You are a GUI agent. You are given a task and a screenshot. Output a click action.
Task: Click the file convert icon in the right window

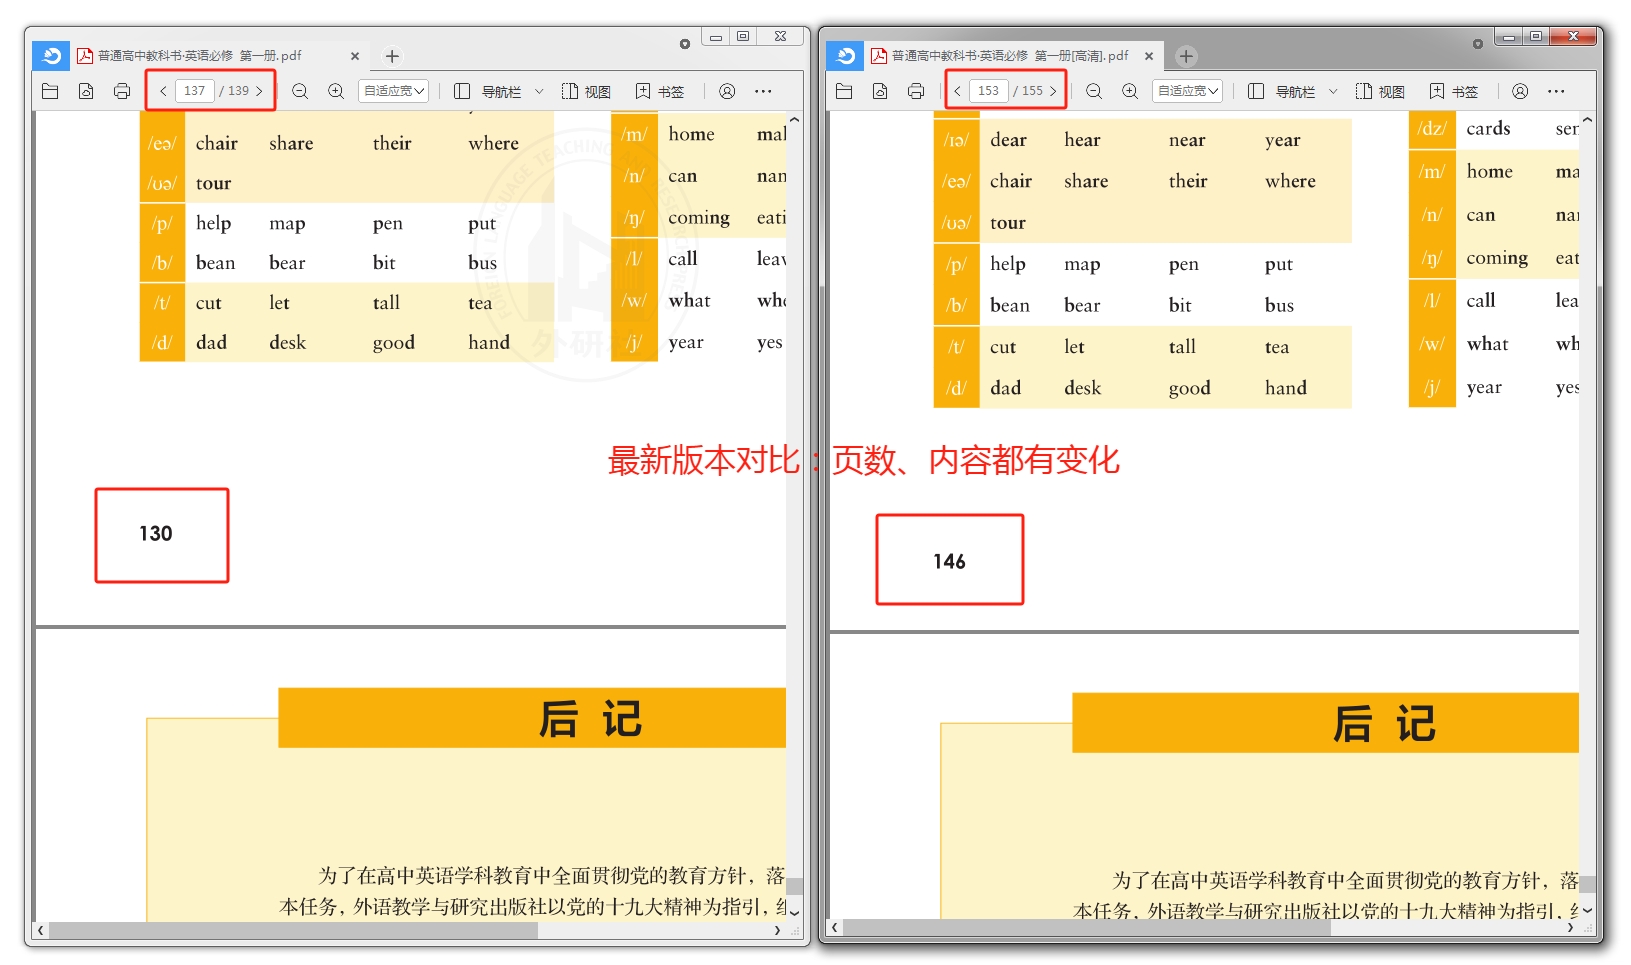(880, 91)
